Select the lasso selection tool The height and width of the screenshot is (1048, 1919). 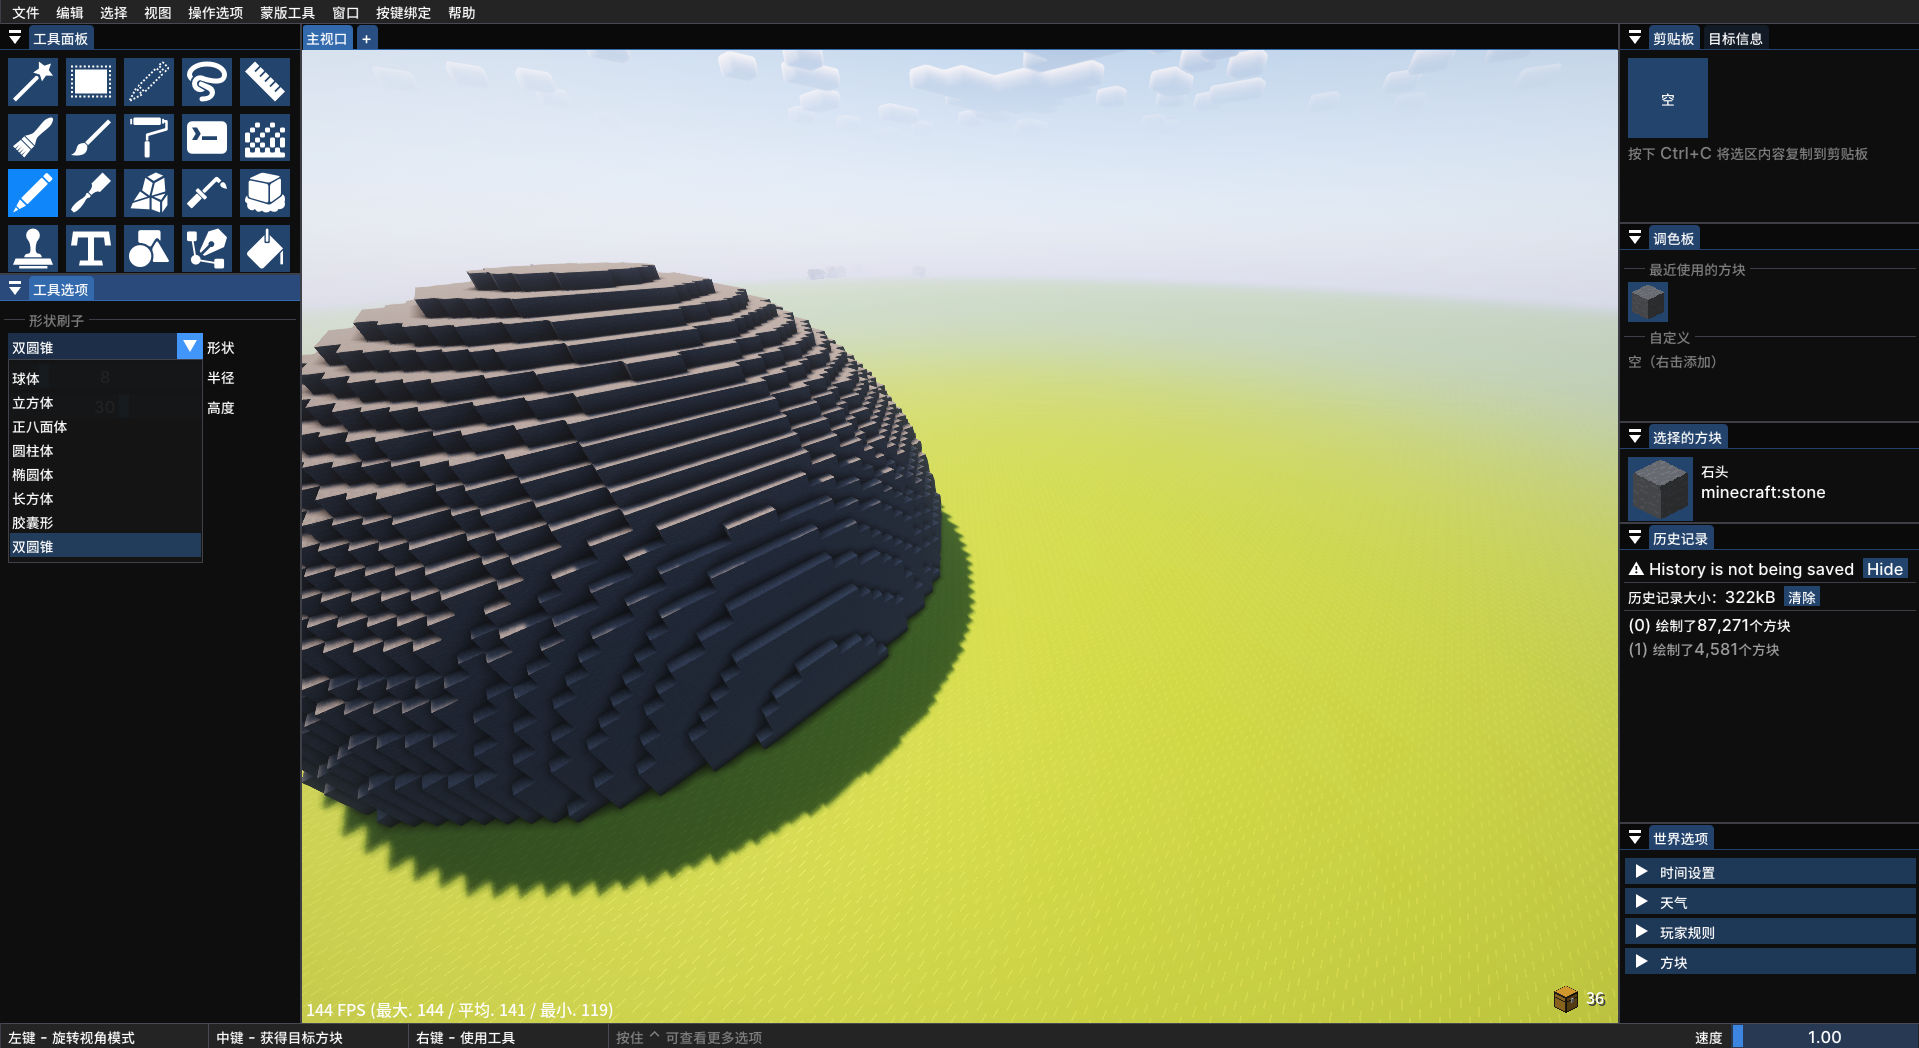click(207, 82)
